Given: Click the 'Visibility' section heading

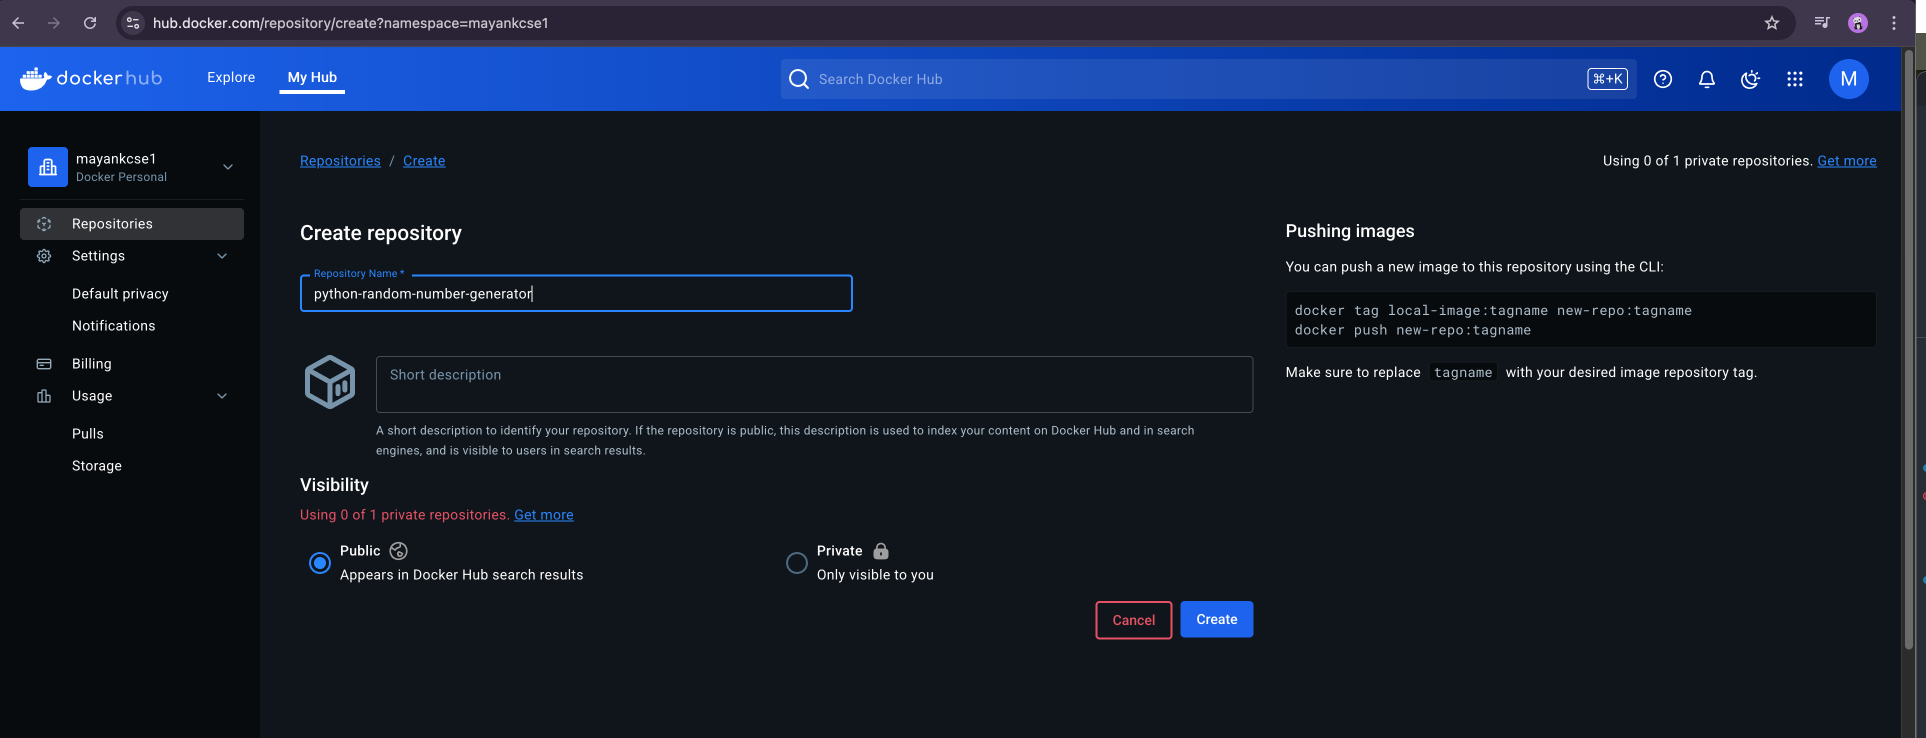Looking at the screenshot, I should [x=334, y=485].
